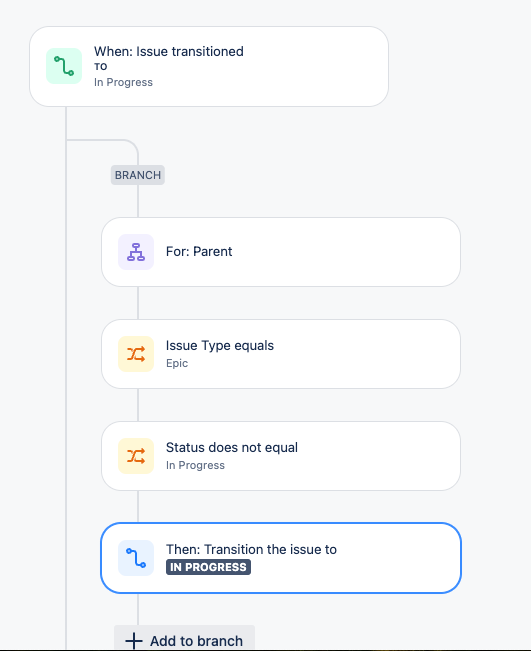Click the green issue transitioned trigger icon

64,66
